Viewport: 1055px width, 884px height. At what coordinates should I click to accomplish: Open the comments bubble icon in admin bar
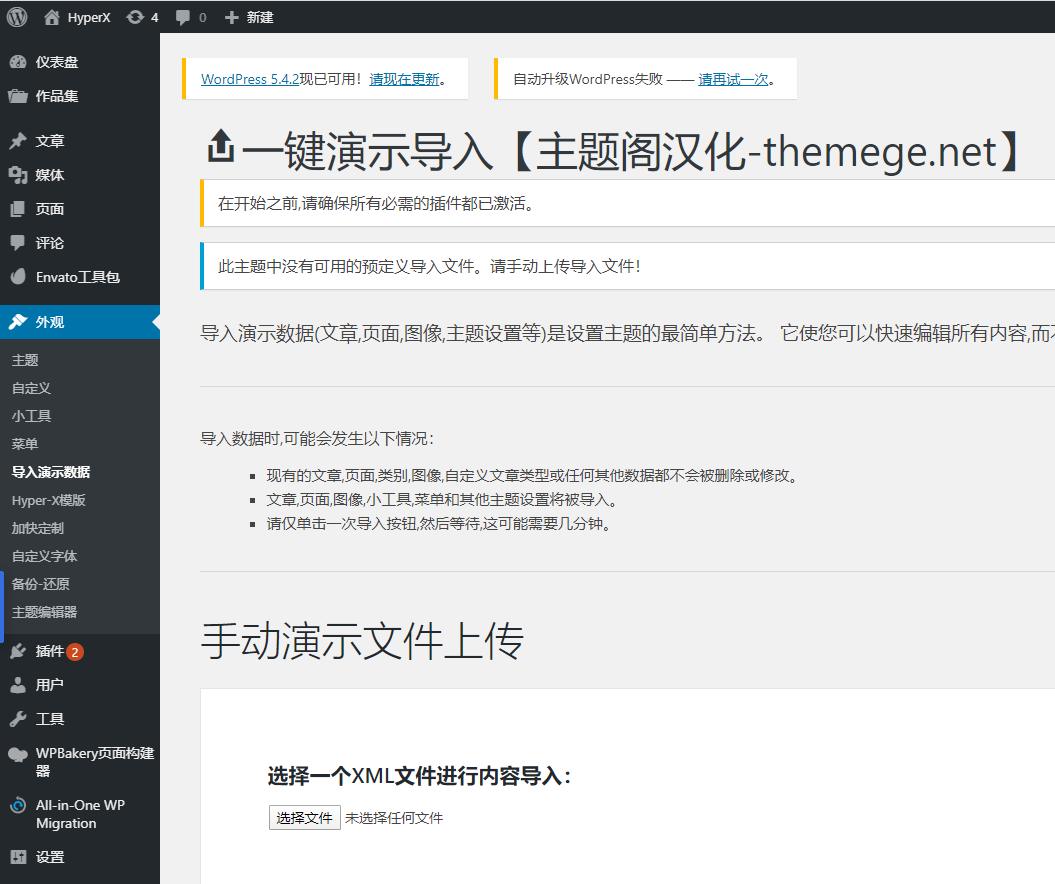182,17
